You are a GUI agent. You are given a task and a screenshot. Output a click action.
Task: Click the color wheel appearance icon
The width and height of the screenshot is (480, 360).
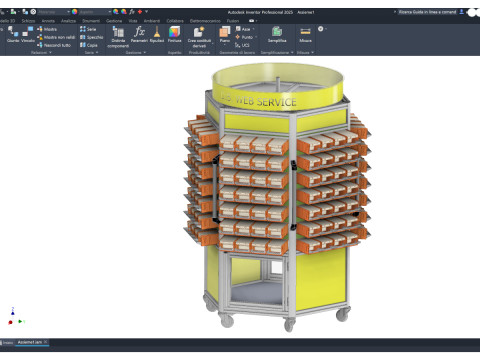click(x=75, y=12)
